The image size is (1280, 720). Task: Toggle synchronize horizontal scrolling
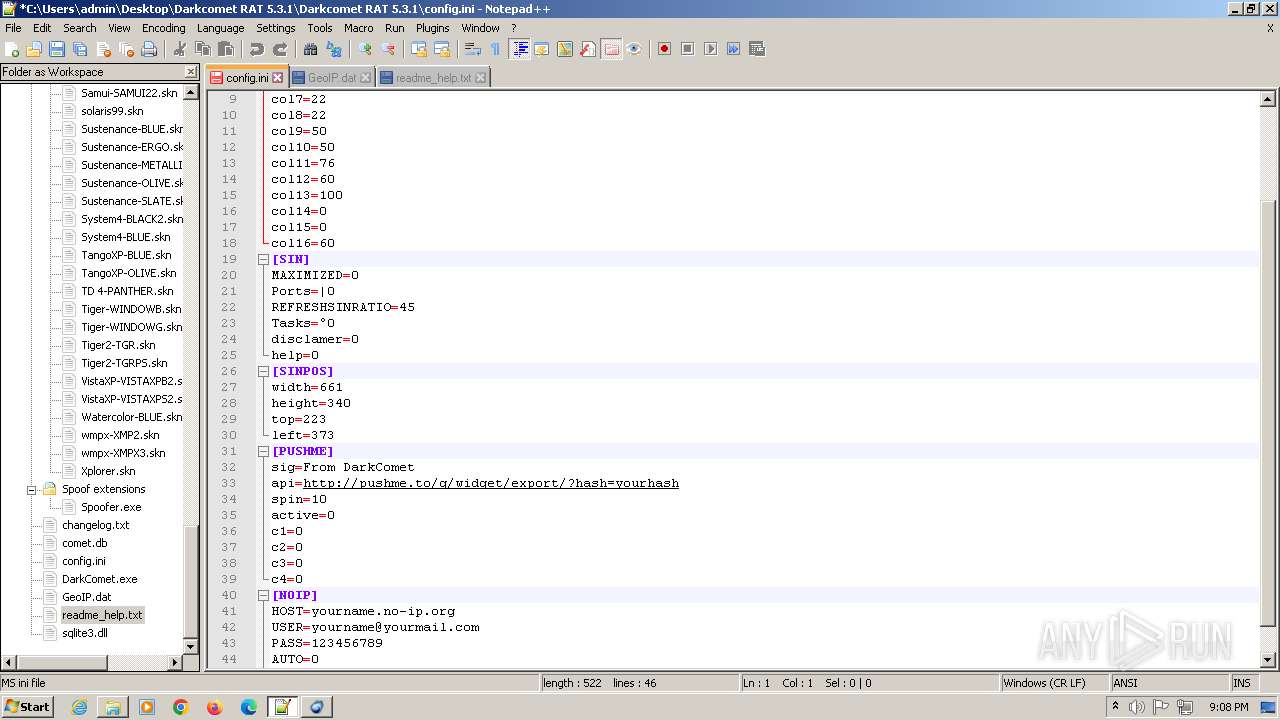(x=442, y=49)
